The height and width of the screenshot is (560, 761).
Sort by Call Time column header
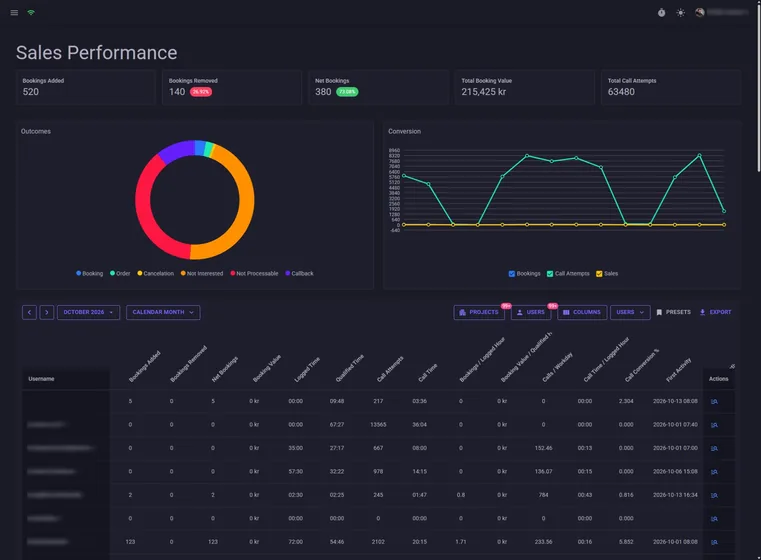point(428,373)
